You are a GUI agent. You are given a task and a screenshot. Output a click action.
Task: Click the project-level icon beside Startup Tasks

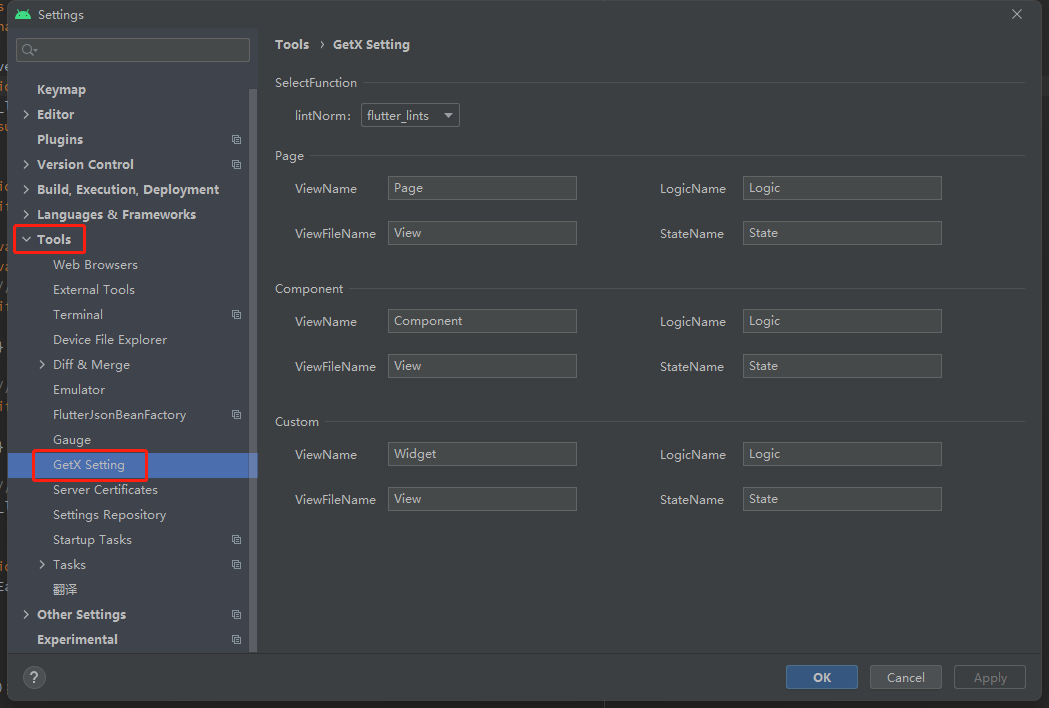236,539
